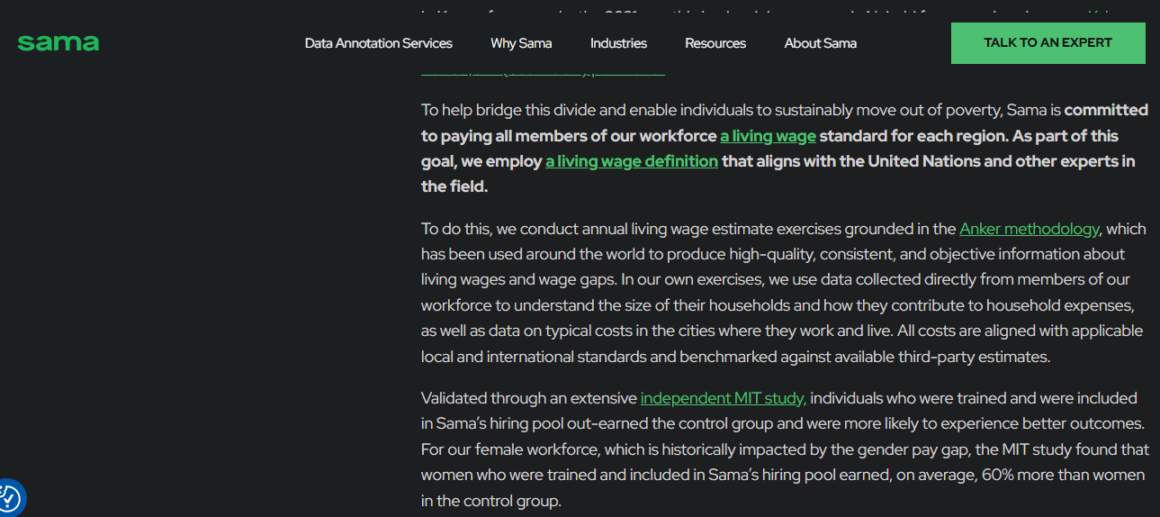Screen dimensions: 1160x517
Task: Click the bold text 'committed'
Action: point(1106,110)
